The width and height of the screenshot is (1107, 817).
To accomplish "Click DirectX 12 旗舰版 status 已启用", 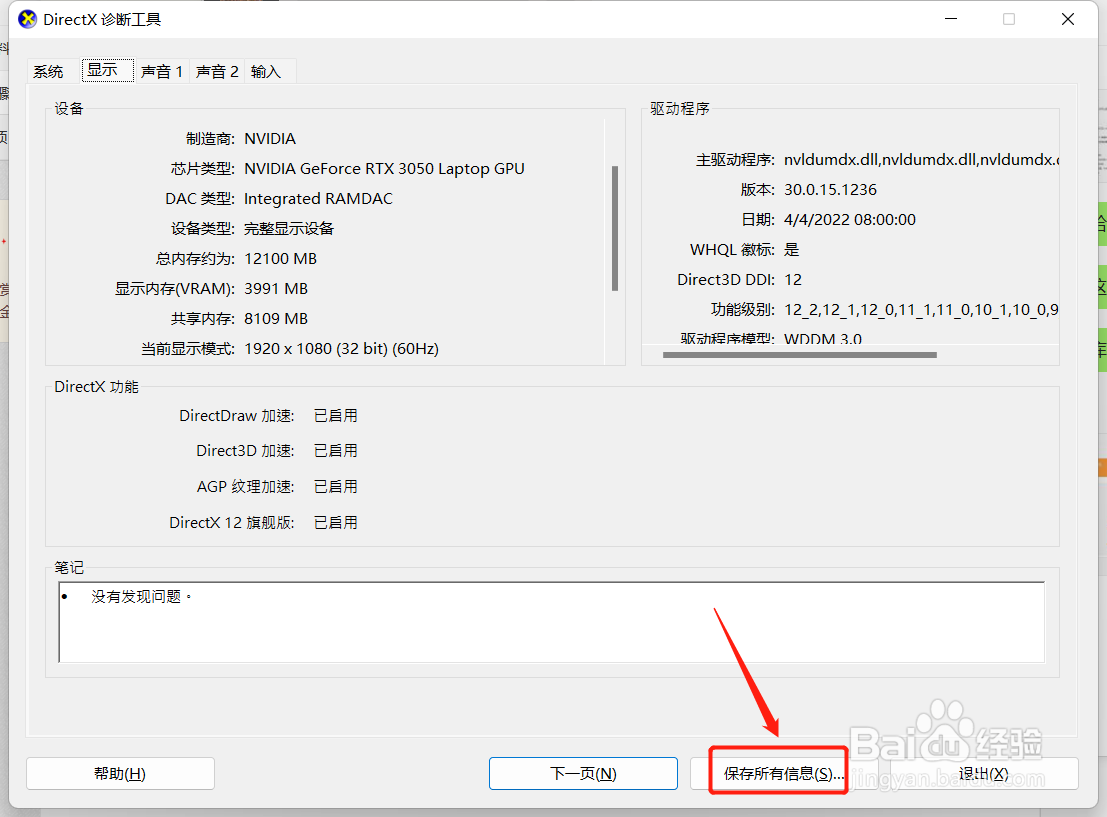I will coord(335,523).
